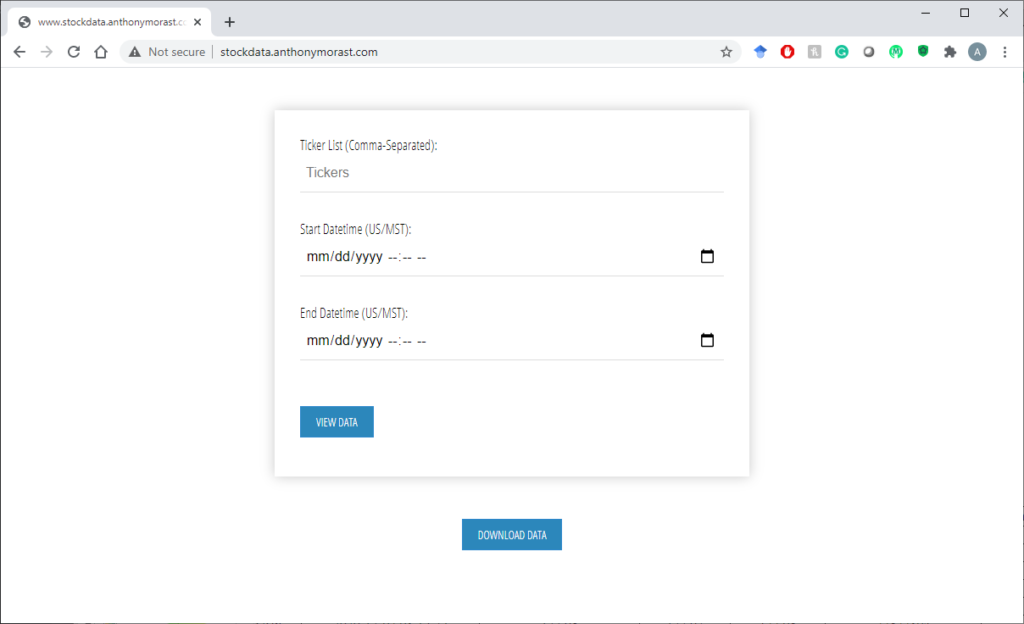Close the stockdata browser tab

[197, 22]
